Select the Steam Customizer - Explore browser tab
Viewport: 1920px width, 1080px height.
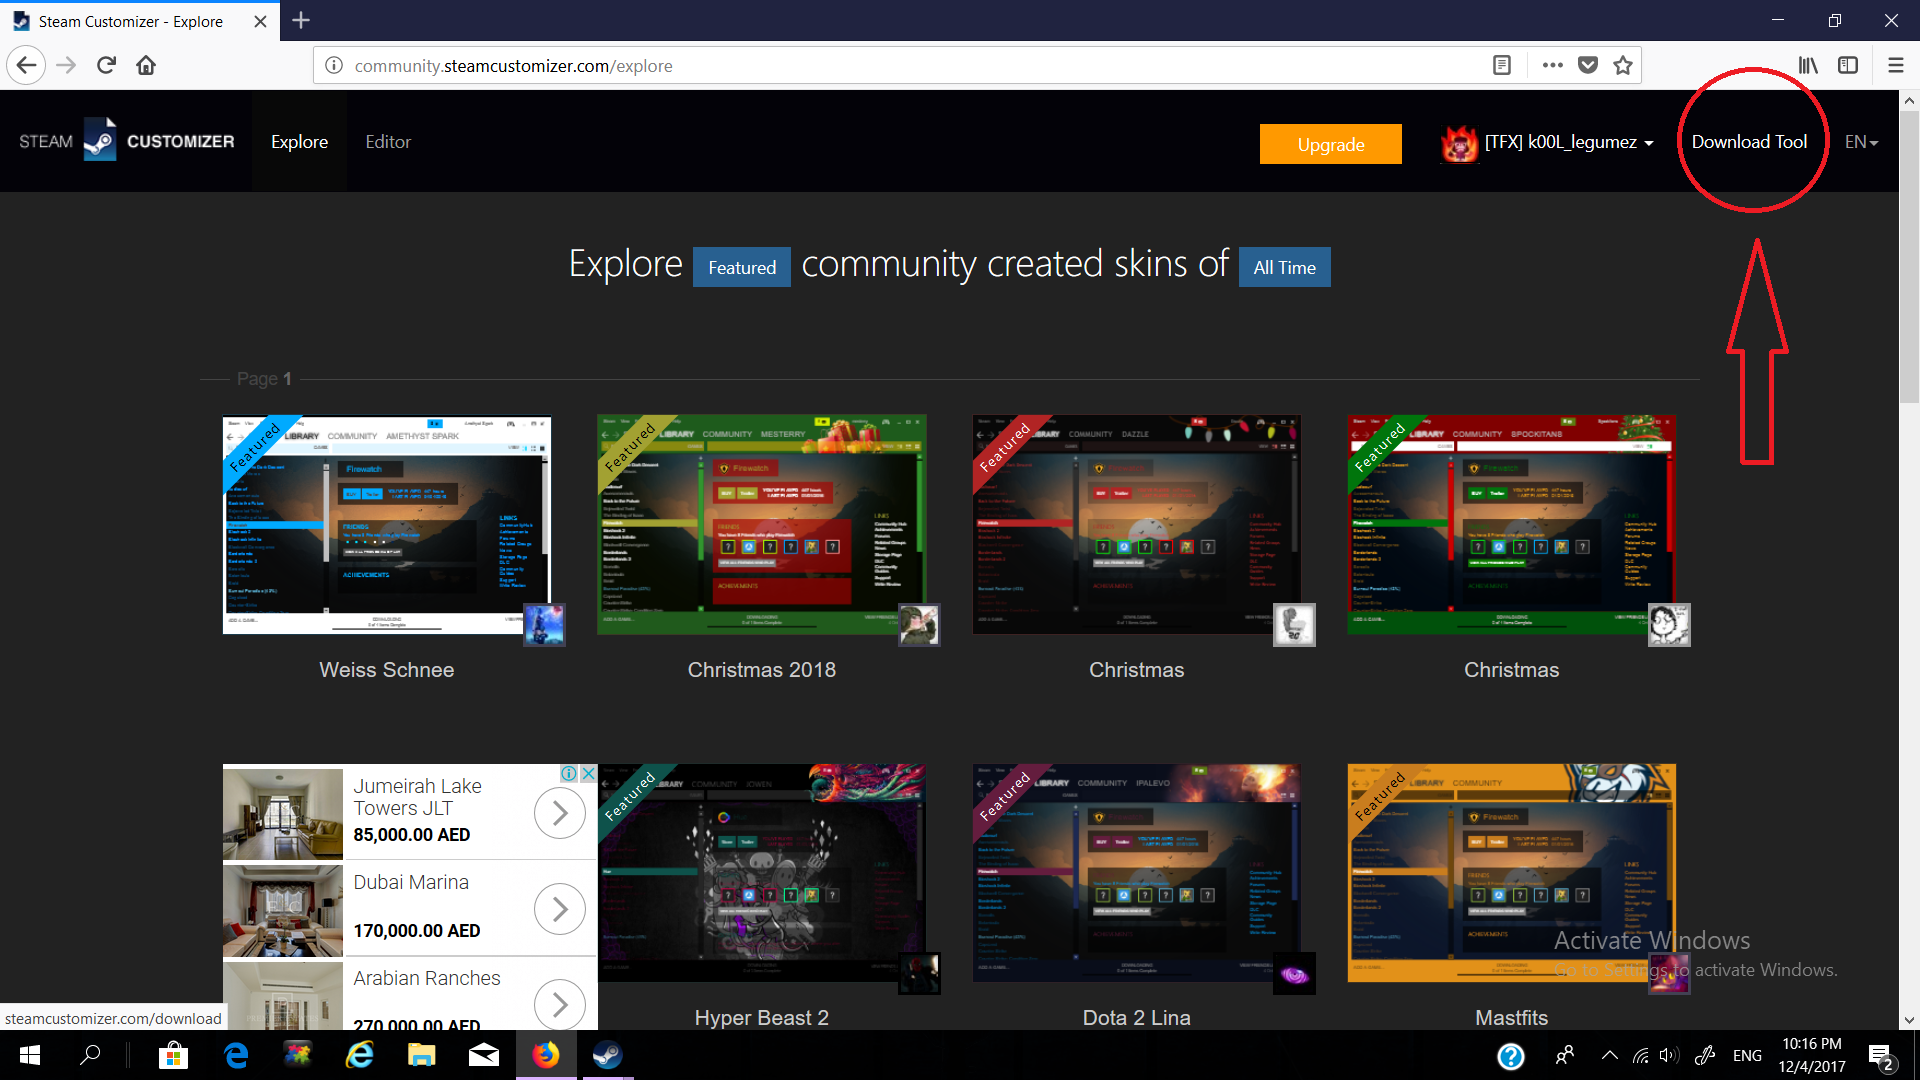pos(140,21)
